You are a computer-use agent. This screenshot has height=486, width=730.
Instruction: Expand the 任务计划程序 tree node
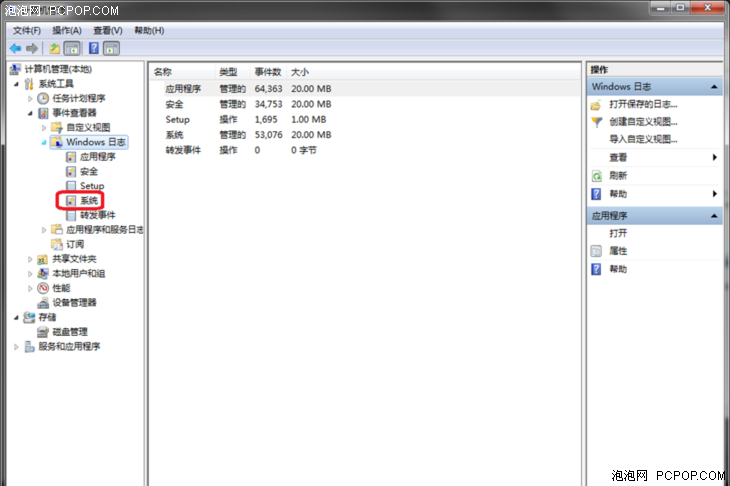coord(30,99)
